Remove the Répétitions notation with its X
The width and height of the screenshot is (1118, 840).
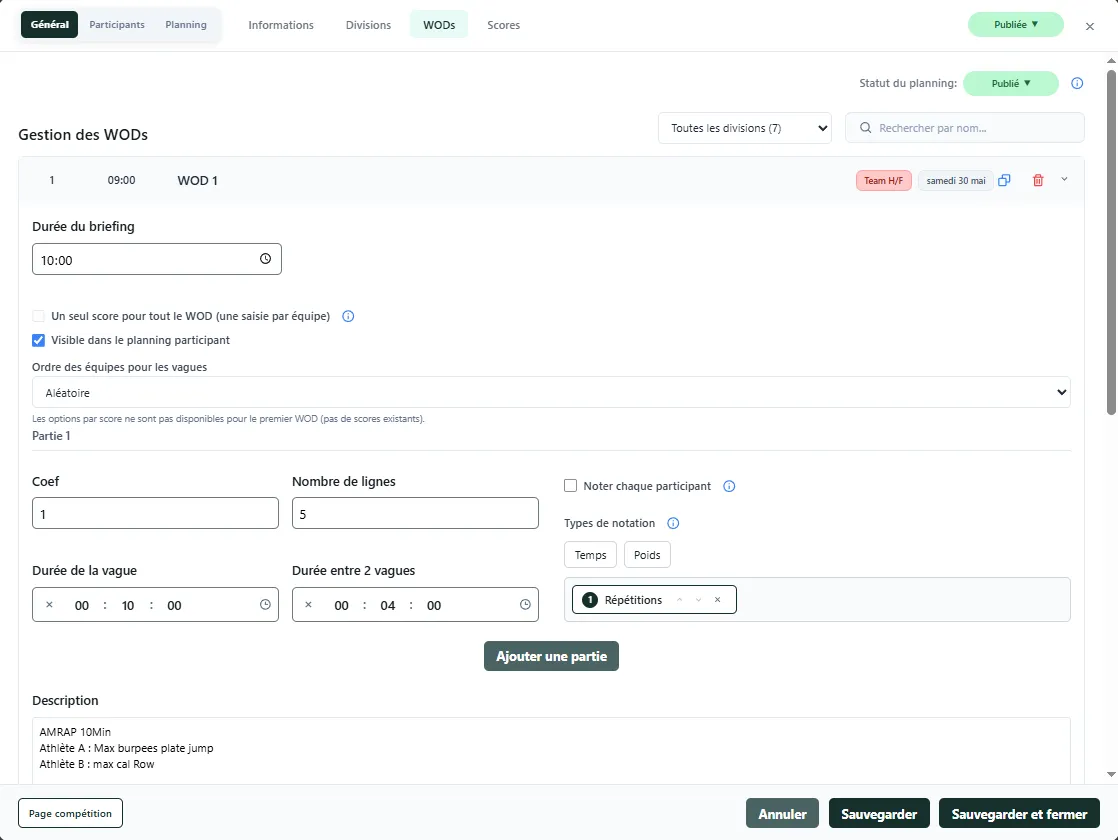click(x=717, y=600)
